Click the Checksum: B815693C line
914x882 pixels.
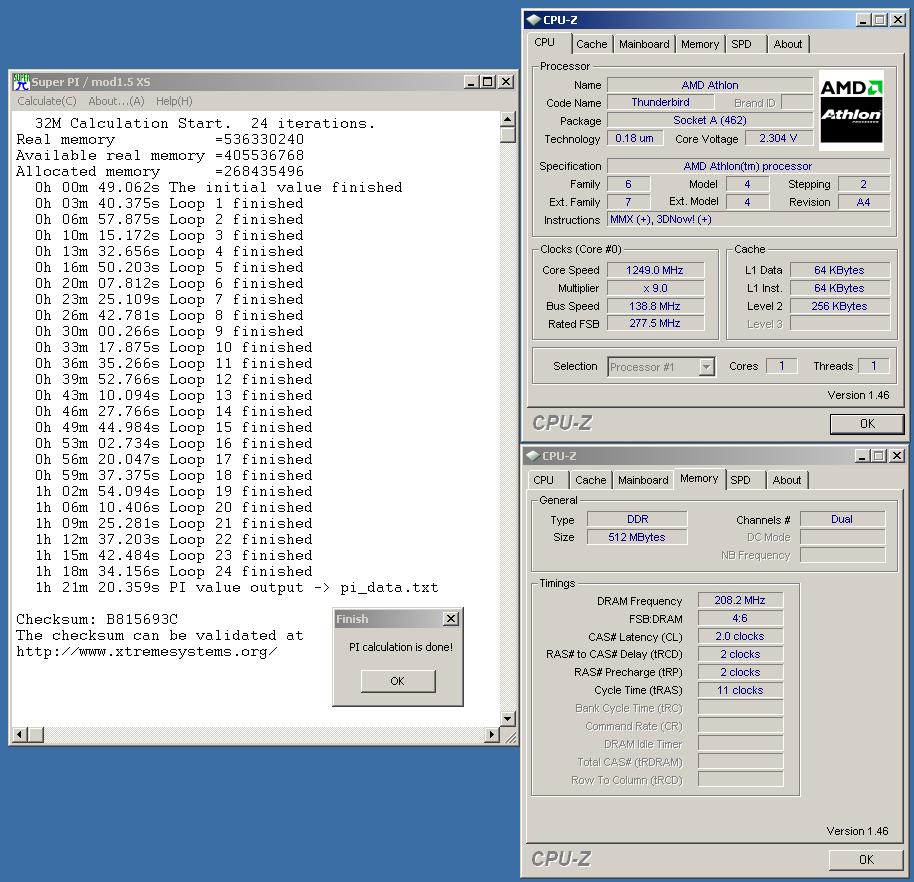click(x=97, y=619)
